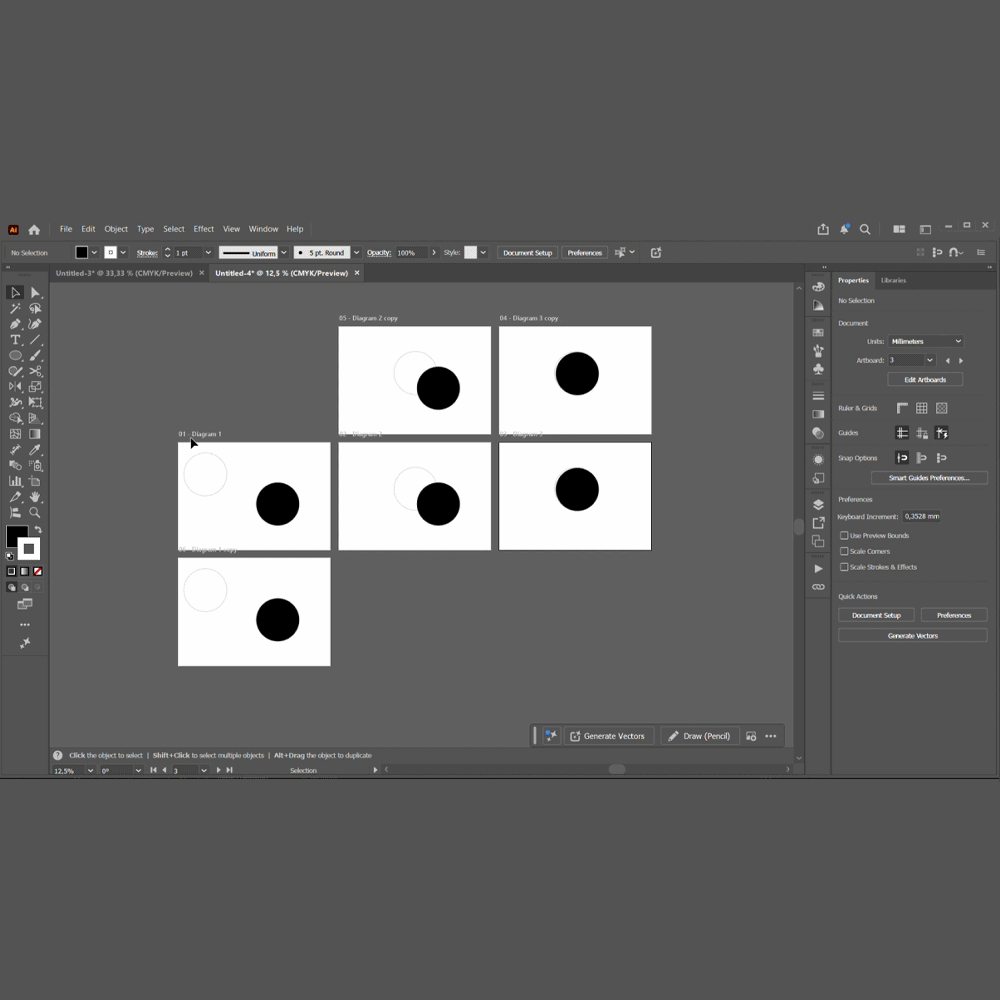Switch to the Libraries panel tab
The height and width of the screenshot is (1000, 1000).
[x=893, y=280]
